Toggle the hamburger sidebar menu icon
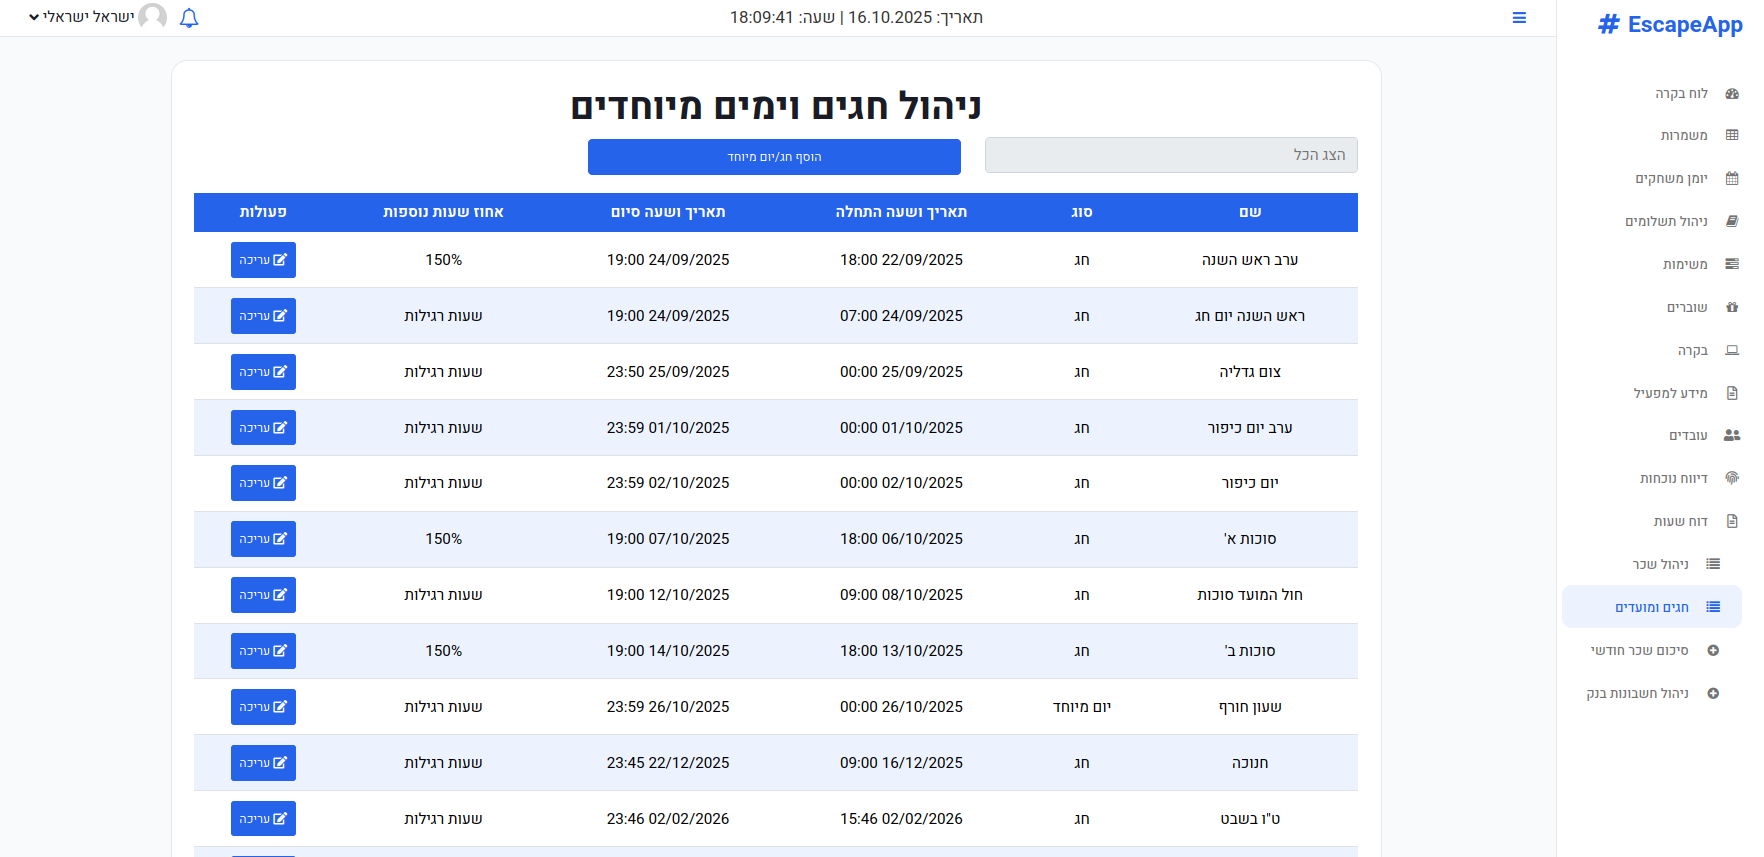1764x857 pixels. 1519,18
